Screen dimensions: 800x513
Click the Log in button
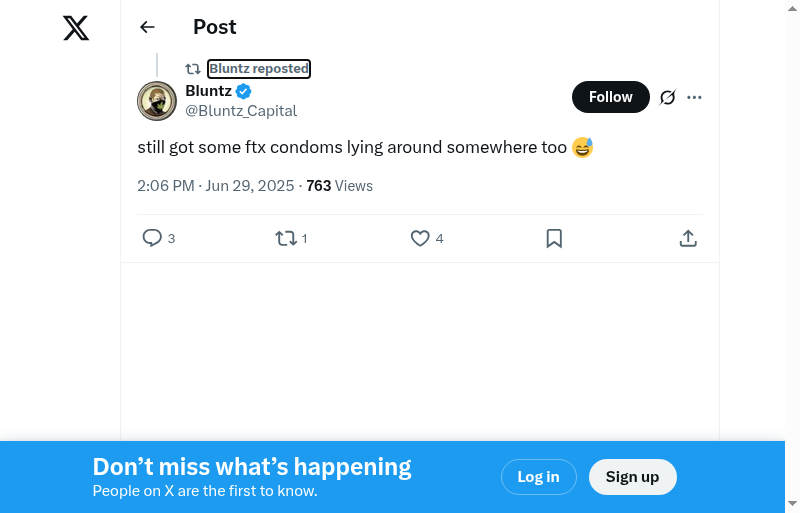[538, 477]
